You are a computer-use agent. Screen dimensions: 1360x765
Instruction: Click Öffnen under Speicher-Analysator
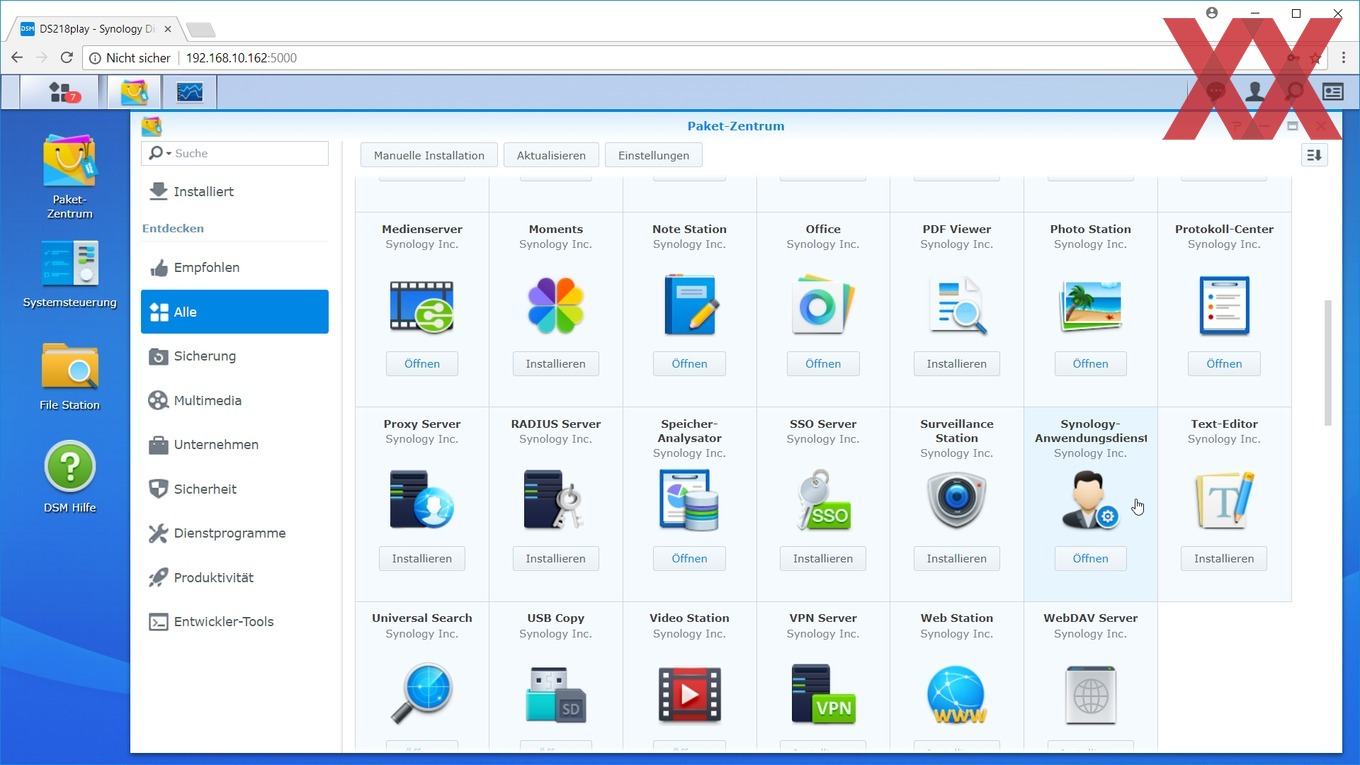[690, 558]
